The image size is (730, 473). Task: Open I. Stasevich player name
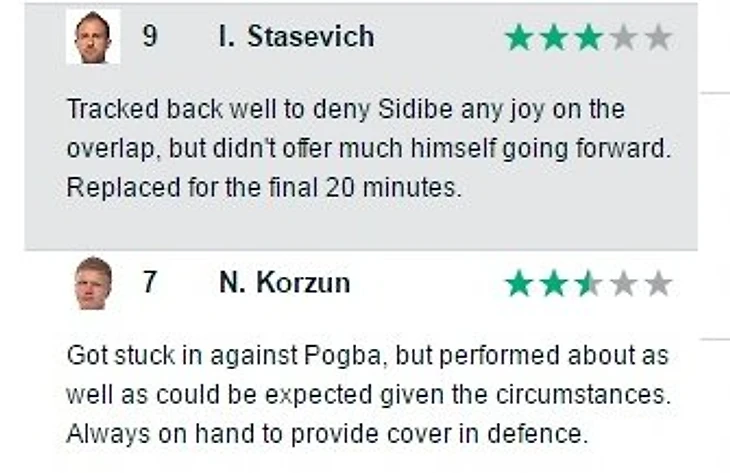(x=297, y=36)
